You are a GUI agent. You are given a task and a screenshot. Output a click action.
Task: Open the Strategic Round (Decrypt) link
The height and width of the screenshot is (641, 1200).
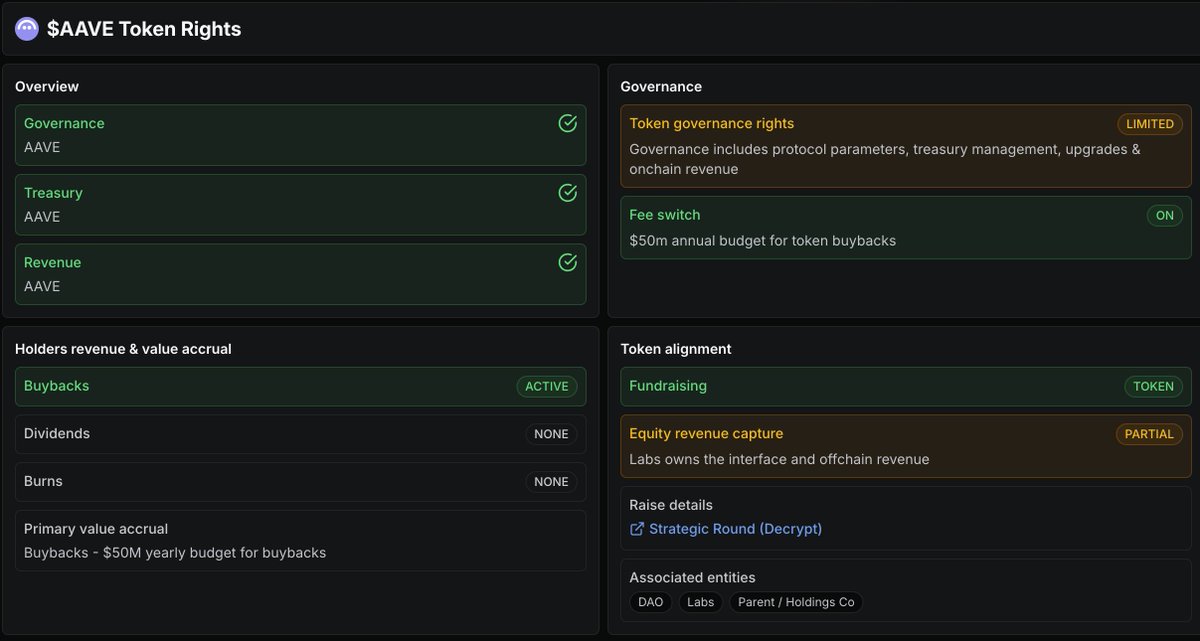735,529
